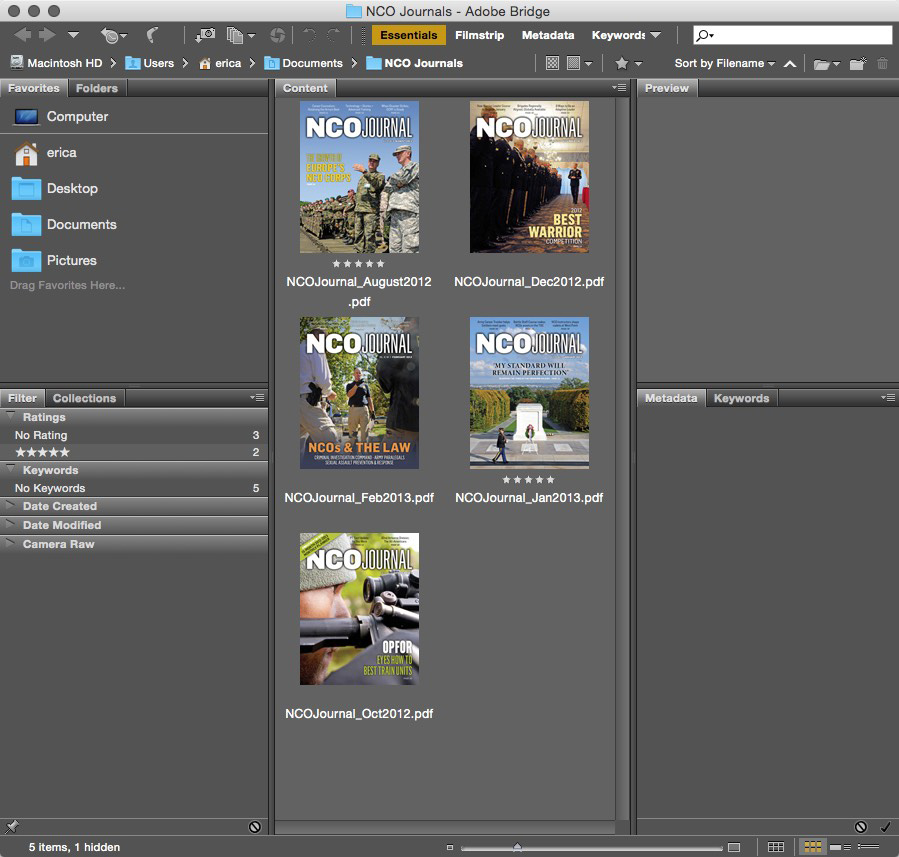
Task: Click the thumbnail size slider handle
Action: 517,847
